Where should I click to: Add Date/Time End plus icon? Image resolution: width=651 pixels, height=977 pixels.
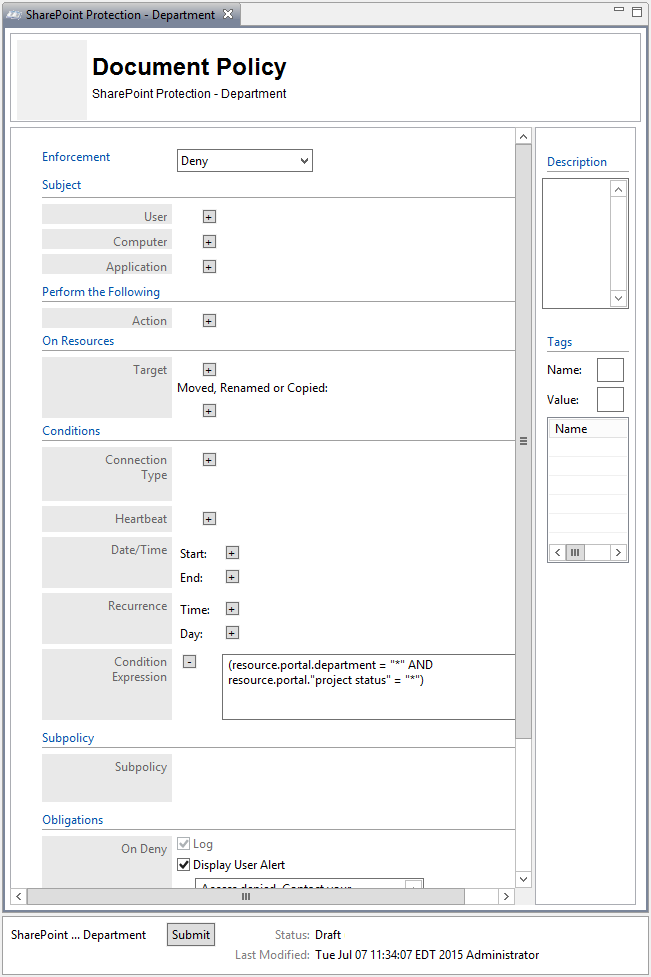[232, 578]
